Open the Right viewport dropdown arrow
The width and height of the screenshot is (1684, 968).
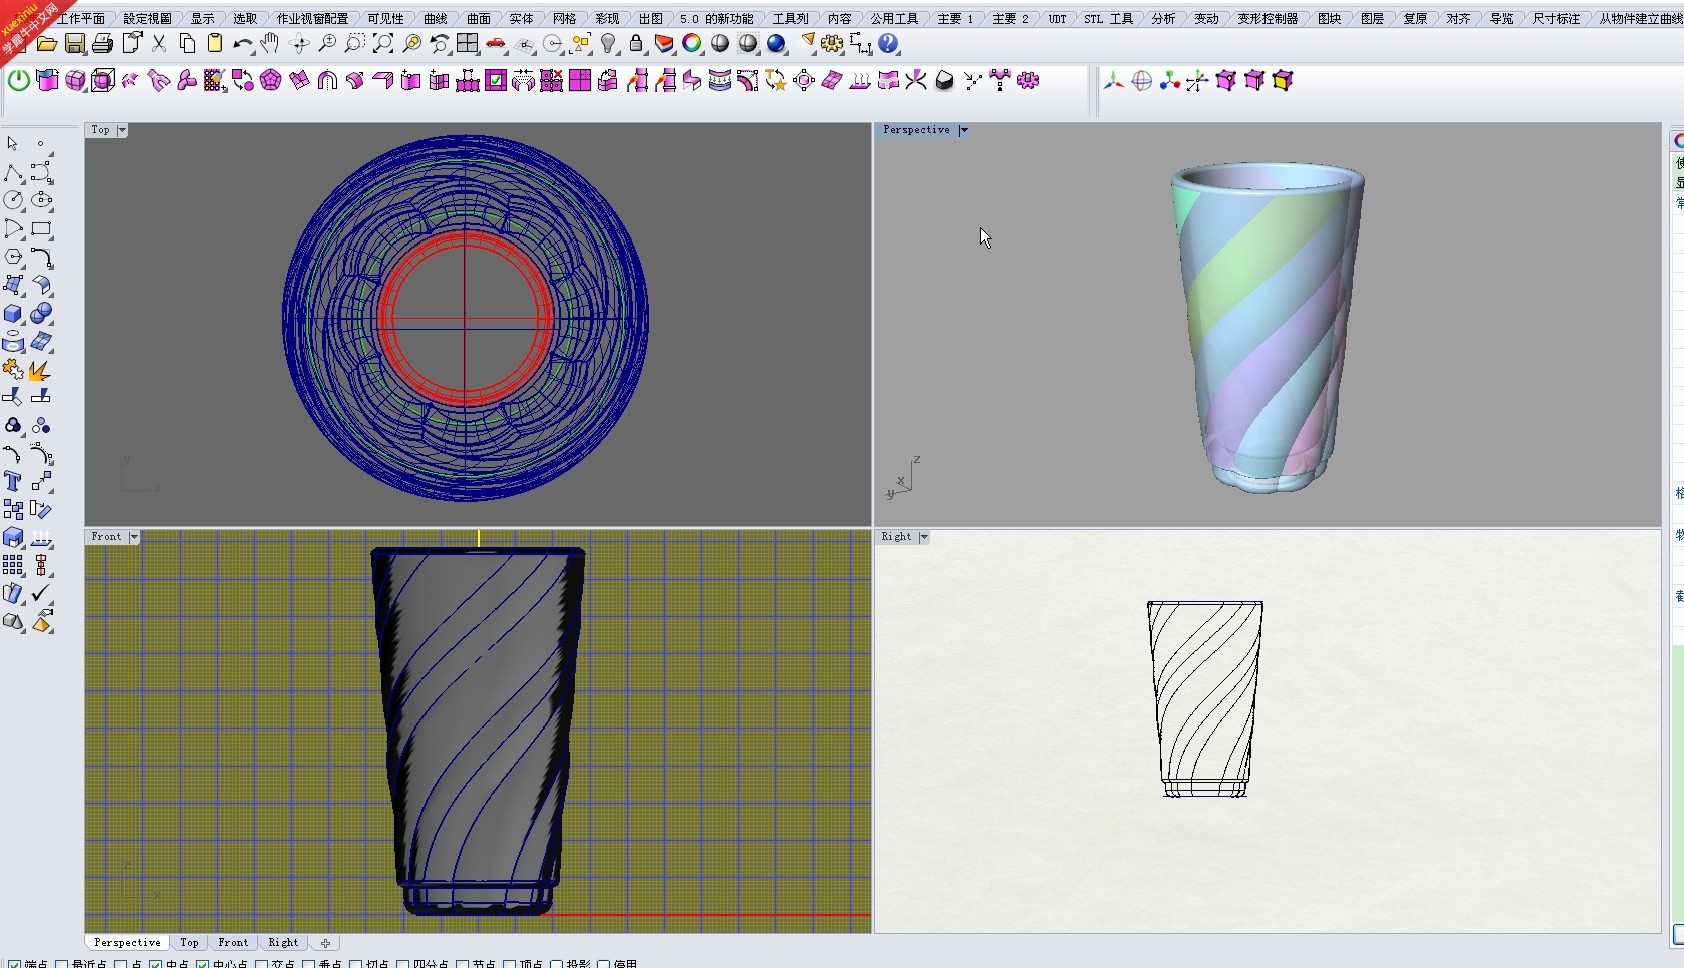pyautogui.click(x=923, y=537)
